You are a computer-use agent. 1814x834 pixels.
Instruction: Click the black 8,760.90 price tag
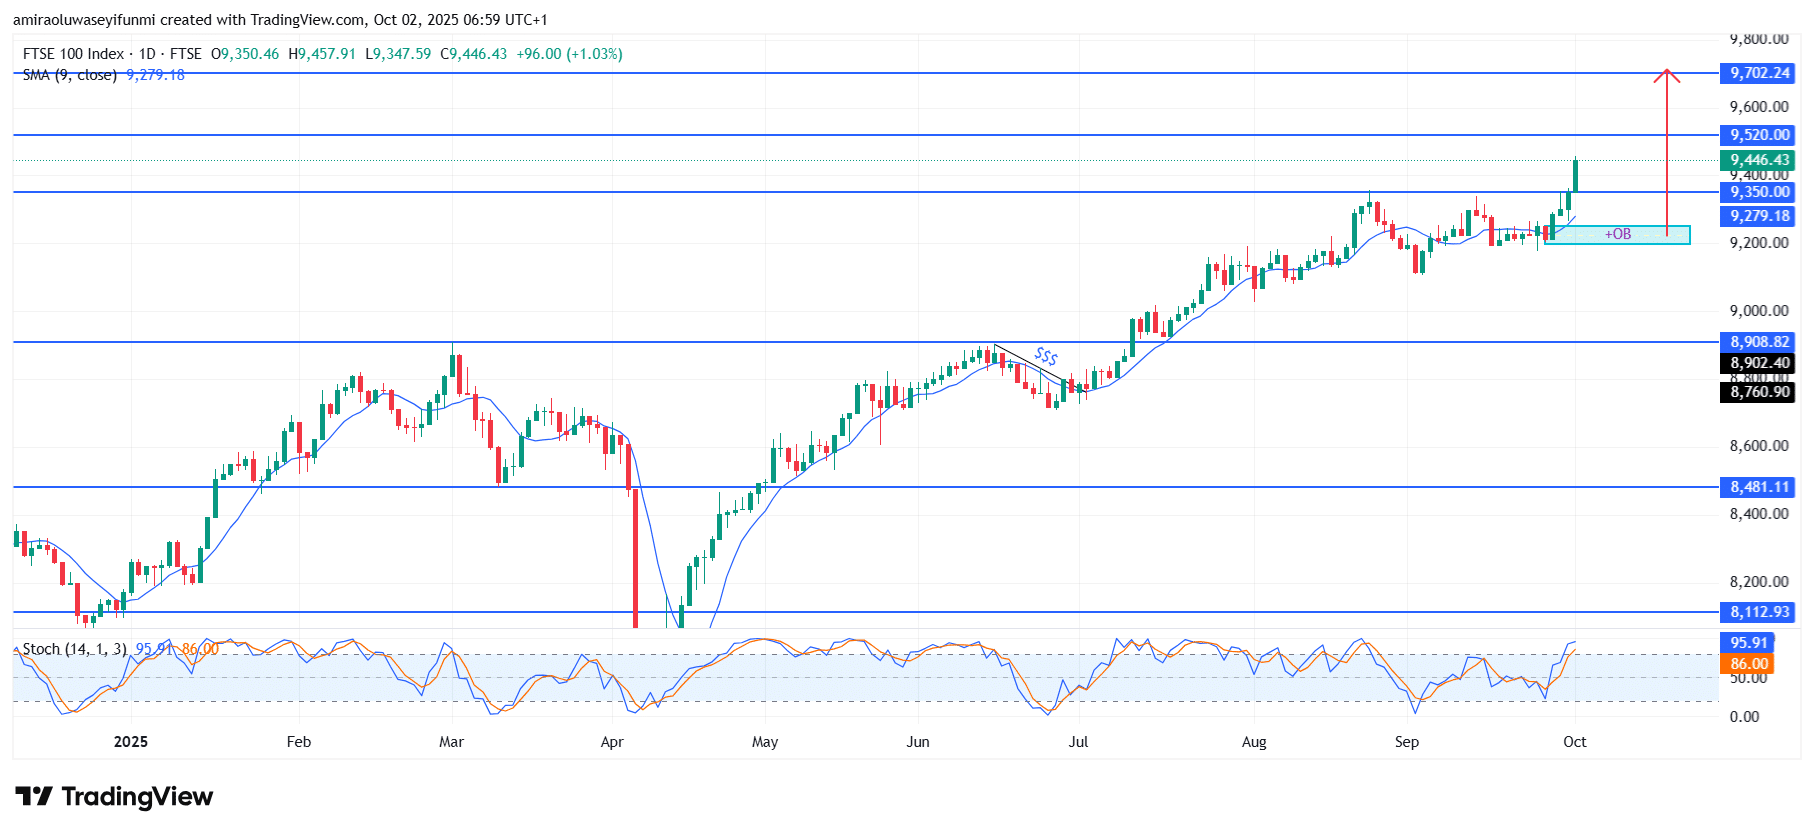(1759, 392)
